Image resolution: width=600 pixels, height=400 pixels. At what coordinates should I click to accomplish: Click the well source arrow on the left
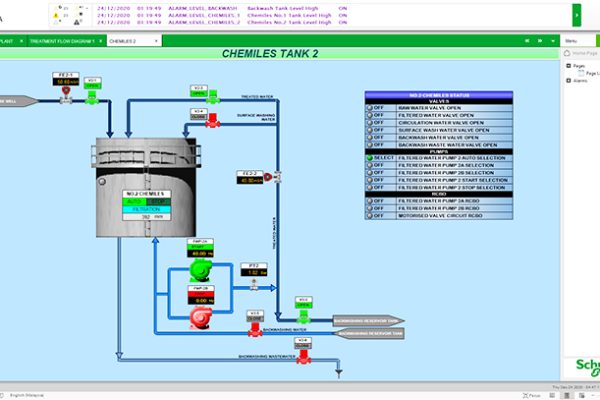[18, 101]
